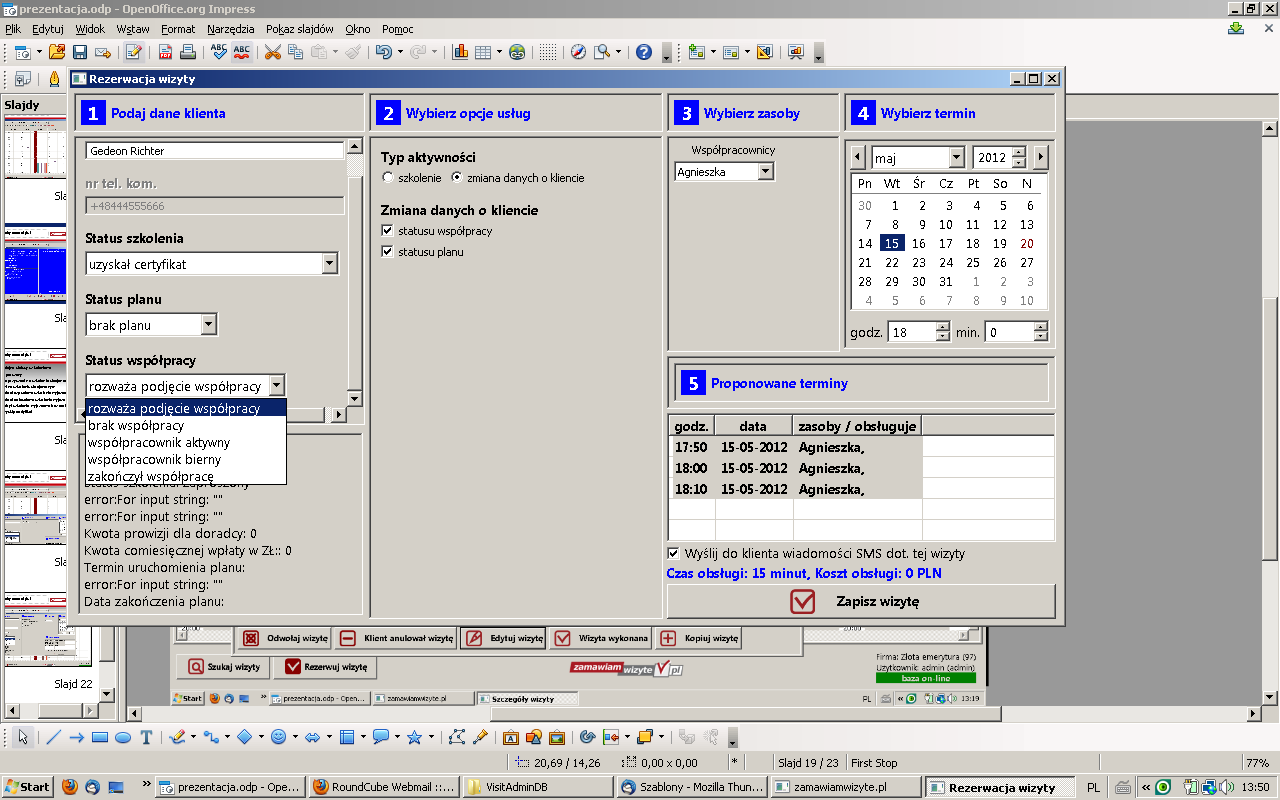
Task: Open OpenOffice Help question-mark icon
Action: [x=644, y=52]
